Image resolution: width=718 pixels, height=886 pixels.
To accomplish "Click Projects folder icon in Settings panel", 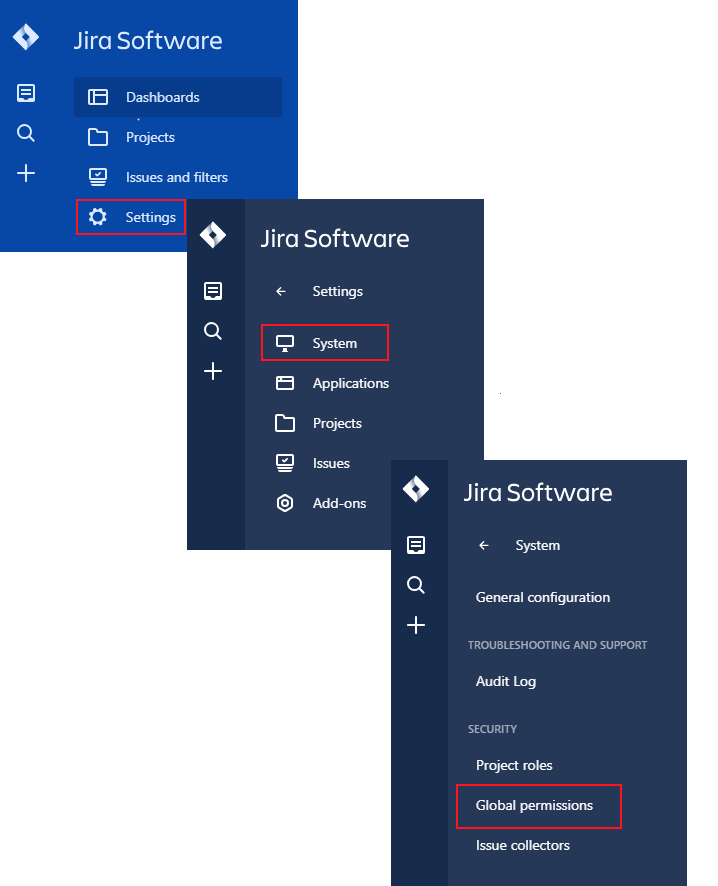I will click(285, 423).
